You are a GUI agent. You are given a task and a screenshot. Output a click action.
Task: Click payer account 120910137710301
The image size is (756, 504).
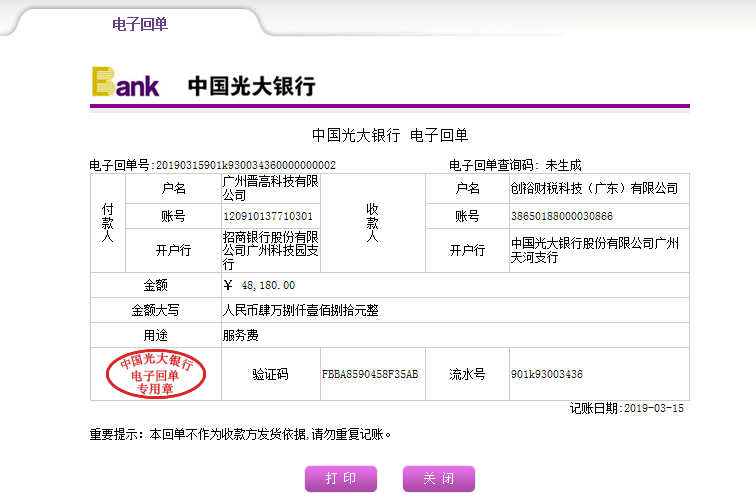268,216
